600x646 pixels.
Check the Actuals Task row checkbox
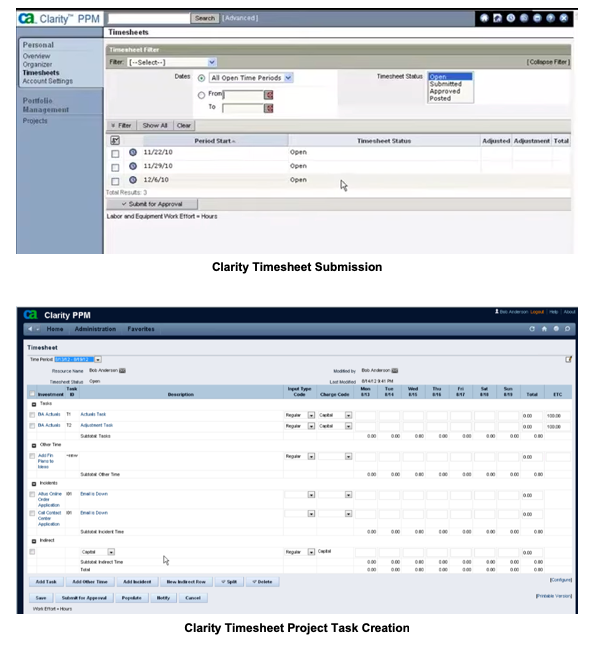click(x=32, y=415)
